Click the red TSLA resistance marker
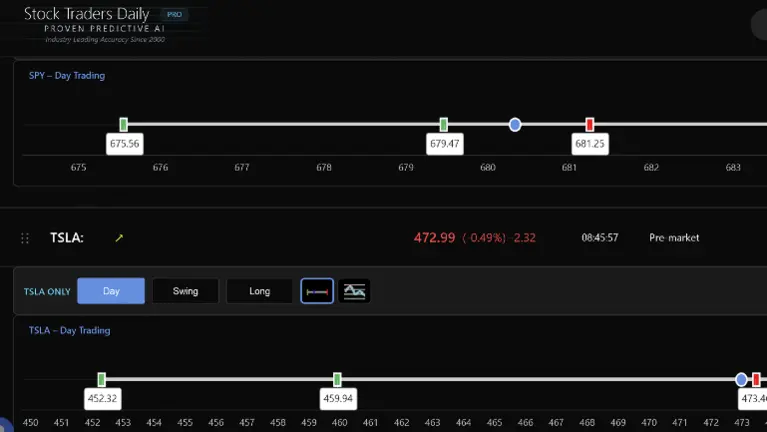The height and width of the screenshot is (432, 767). click(757, 380)
